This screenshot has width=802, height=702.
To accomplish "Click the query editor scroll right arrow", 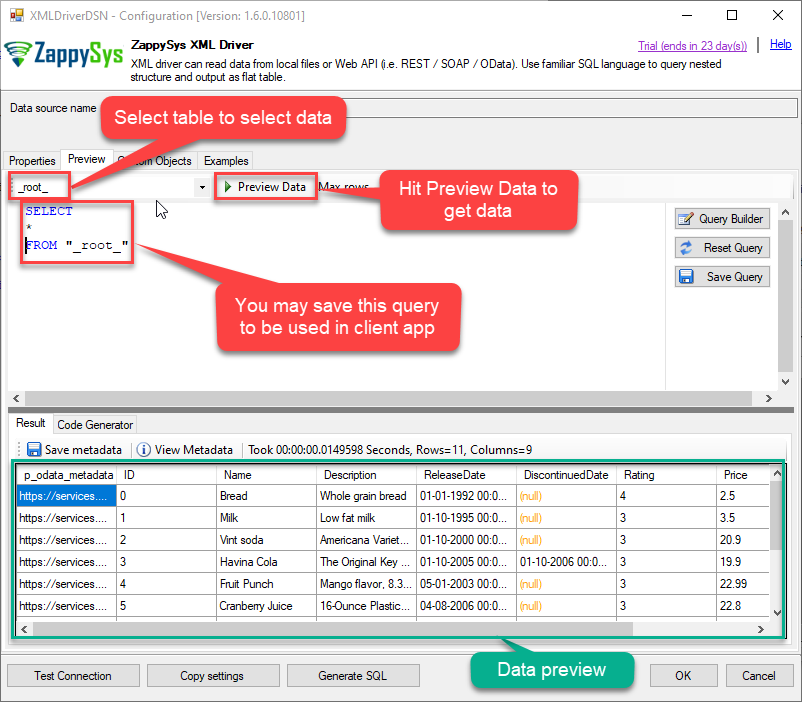I will (x=768, y=398).
